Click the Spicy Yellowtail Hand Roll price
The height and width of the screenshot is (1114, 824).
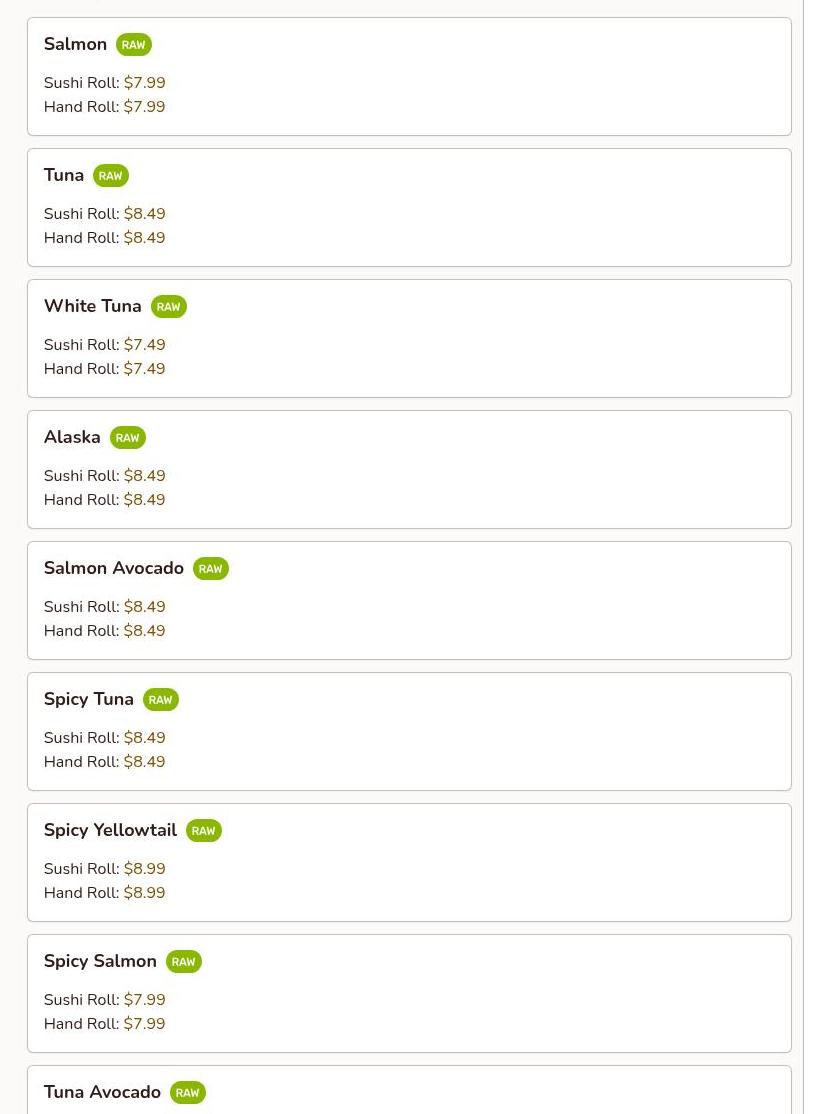coord(144,892)
